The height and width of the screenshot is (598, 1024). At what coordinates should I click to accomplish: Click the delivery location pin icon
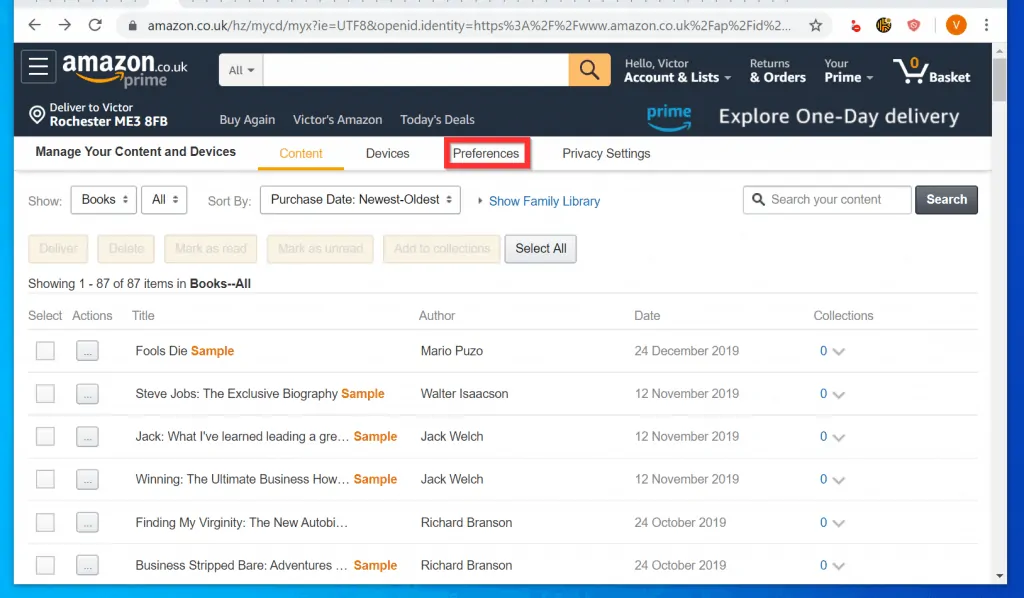click(x=37, y=112)
